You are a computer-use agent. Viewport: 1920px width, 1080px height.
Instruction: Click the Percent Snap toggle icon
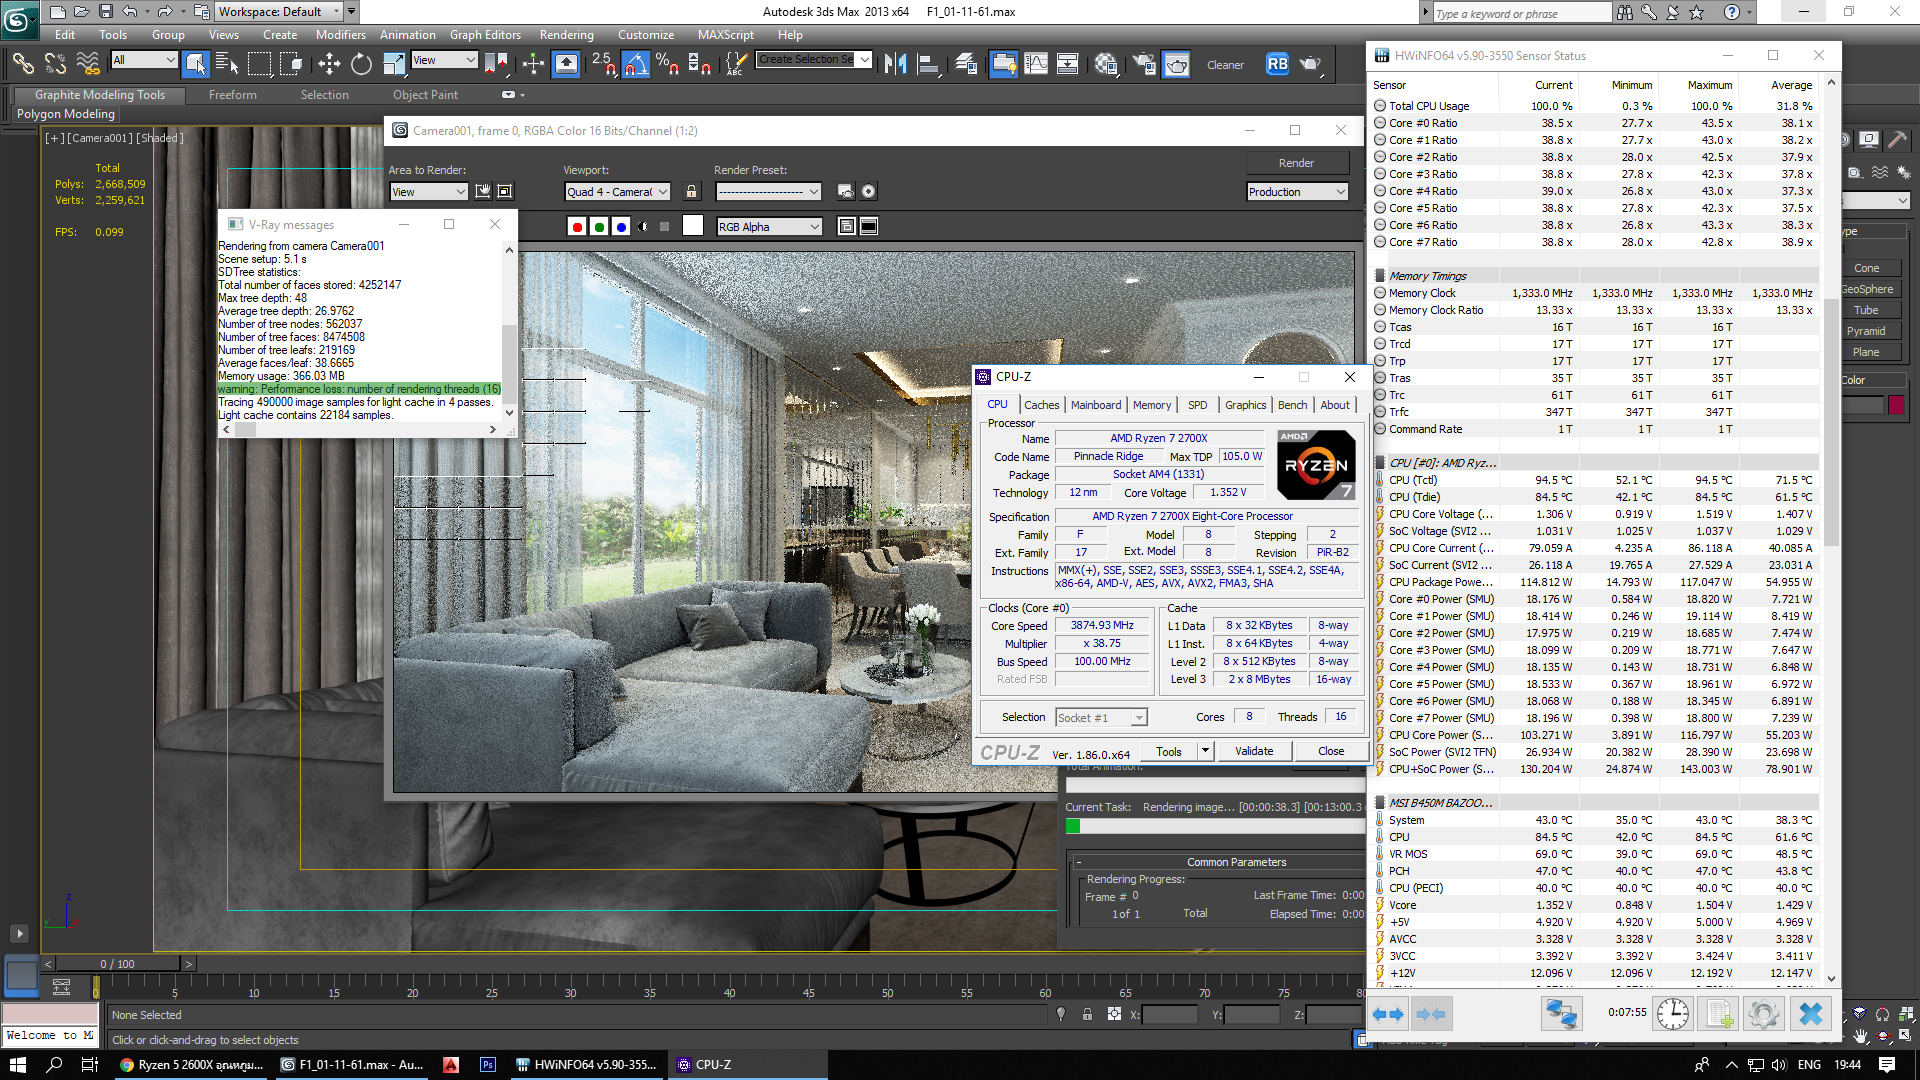coord(667,65)
